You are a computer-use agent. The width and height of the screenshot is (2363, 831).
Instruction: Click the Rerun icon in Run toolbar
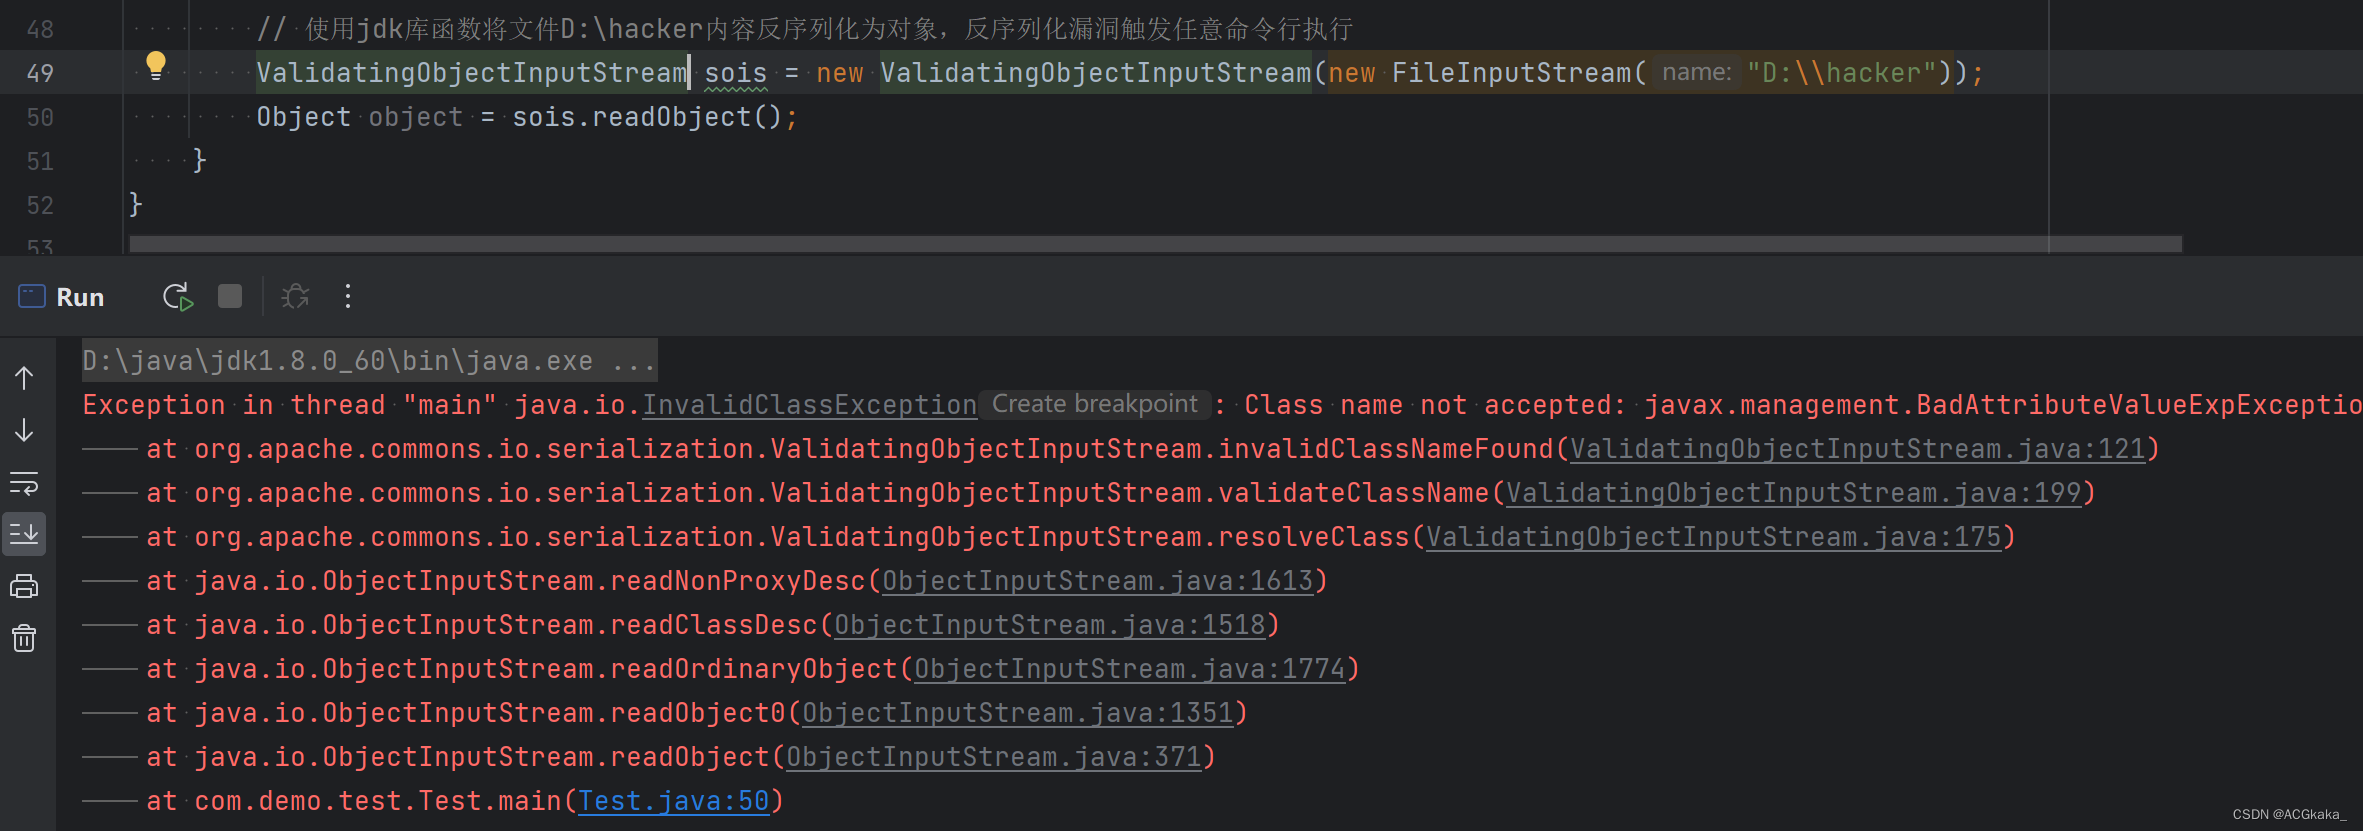178,297
